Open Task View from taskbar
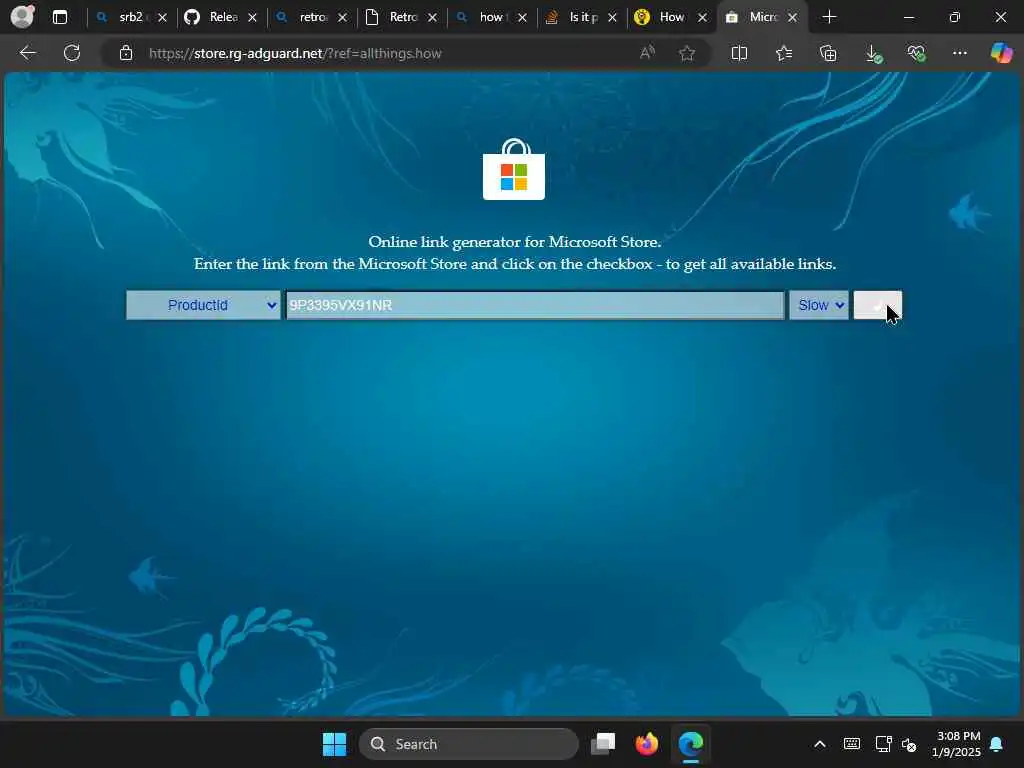This screenshot has height=768, width=1024. click(x=603, y=744)
